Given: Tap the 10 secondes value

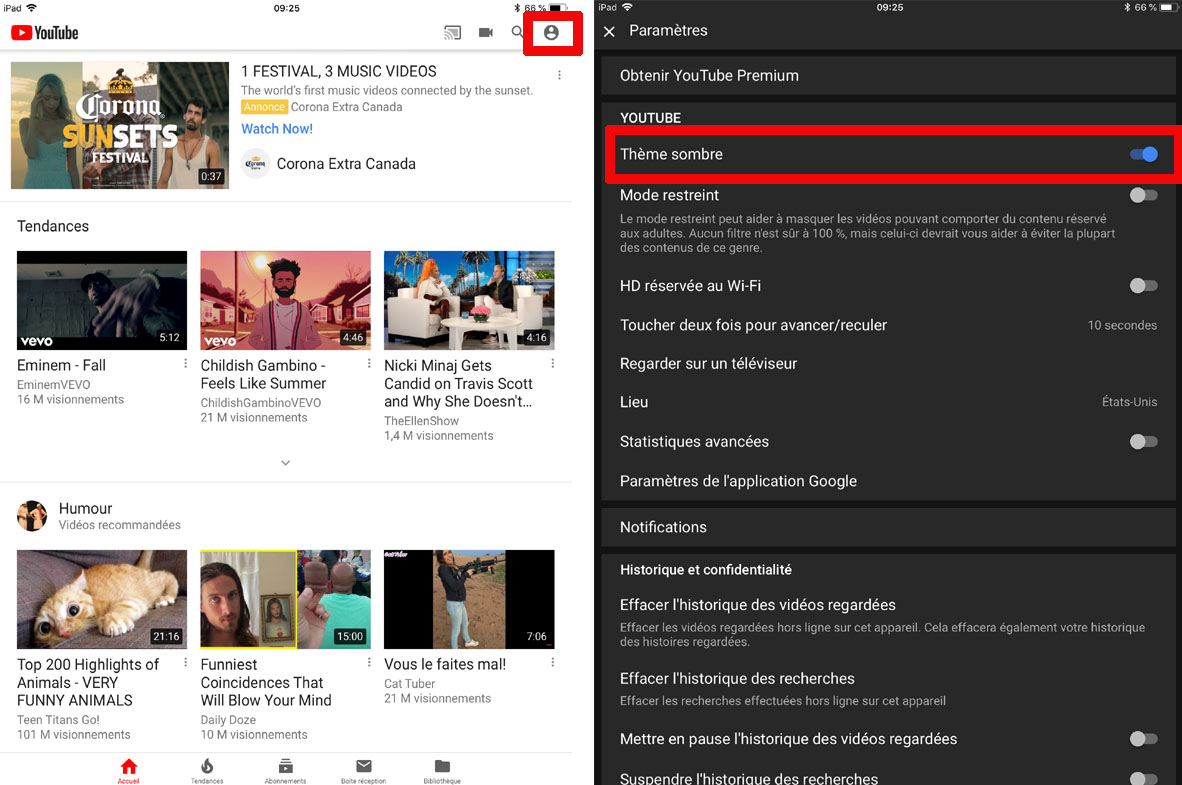Looking at the screenshot, I should tap(1122, 325).
